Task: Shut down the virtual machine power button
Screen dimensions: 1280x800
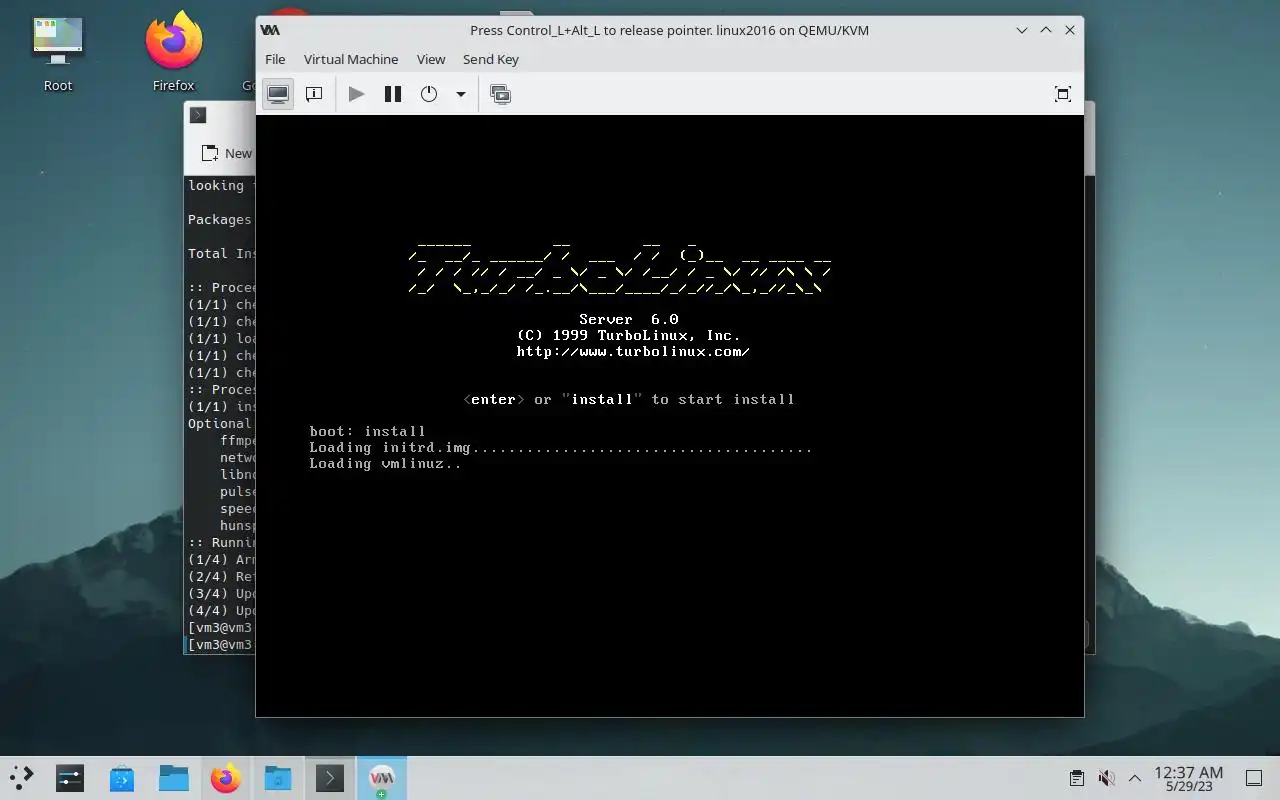Action: 429,94
